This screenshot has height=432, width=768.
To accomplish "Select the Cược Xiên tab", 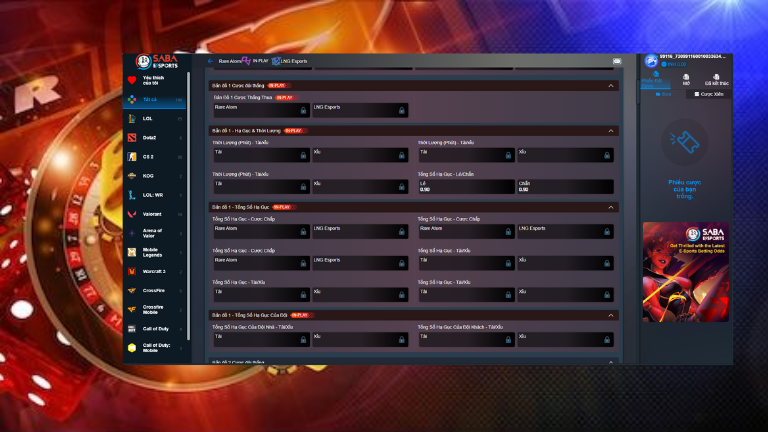I will 709,94.
